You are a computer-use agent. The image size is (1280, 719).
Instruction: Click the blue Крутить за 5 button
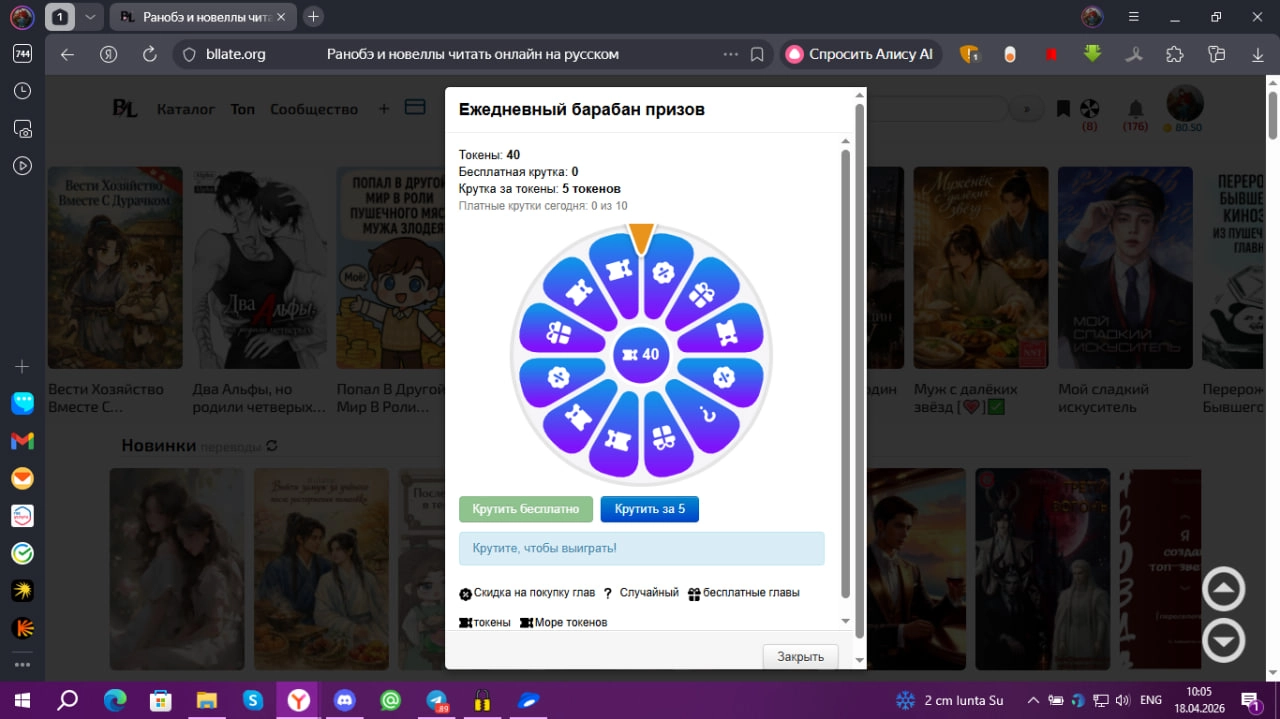point(650,509)
